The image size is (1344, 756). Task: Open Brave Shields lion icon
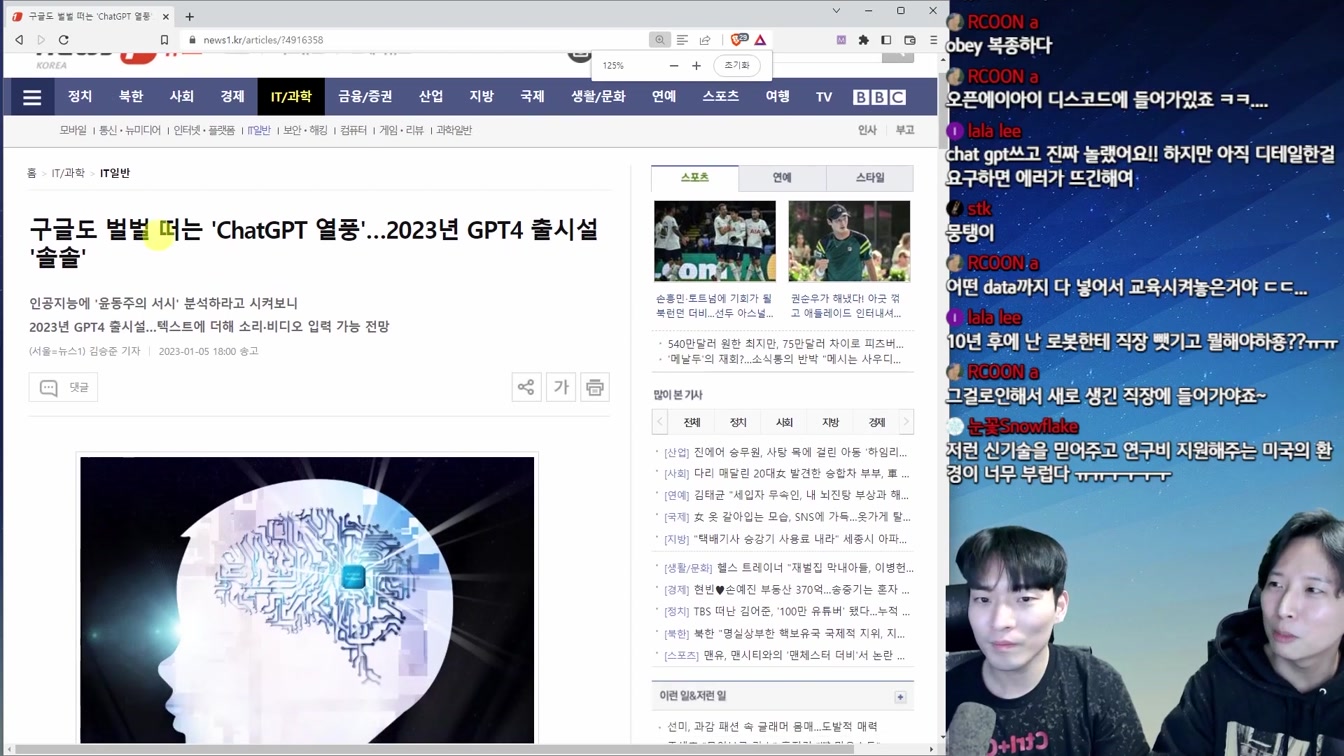coord(738,40)
